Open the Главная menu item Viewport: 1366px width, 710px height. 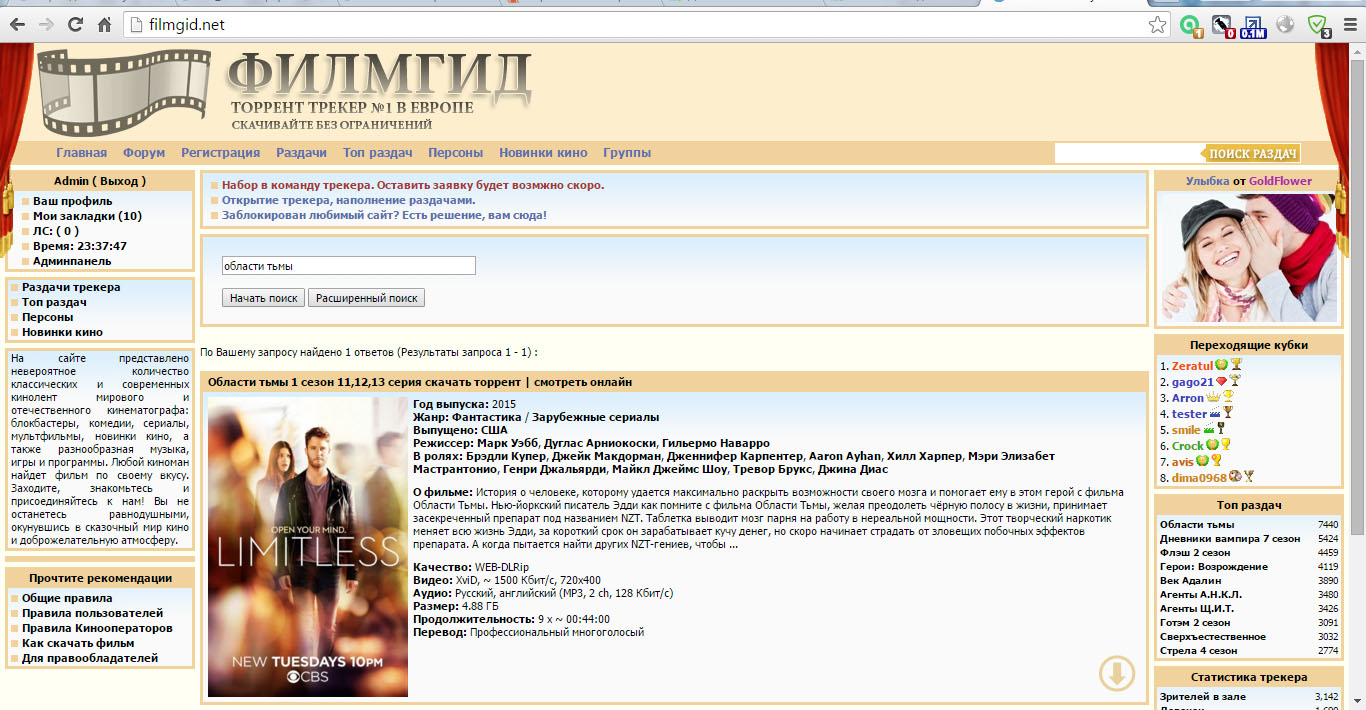[81, 153]
